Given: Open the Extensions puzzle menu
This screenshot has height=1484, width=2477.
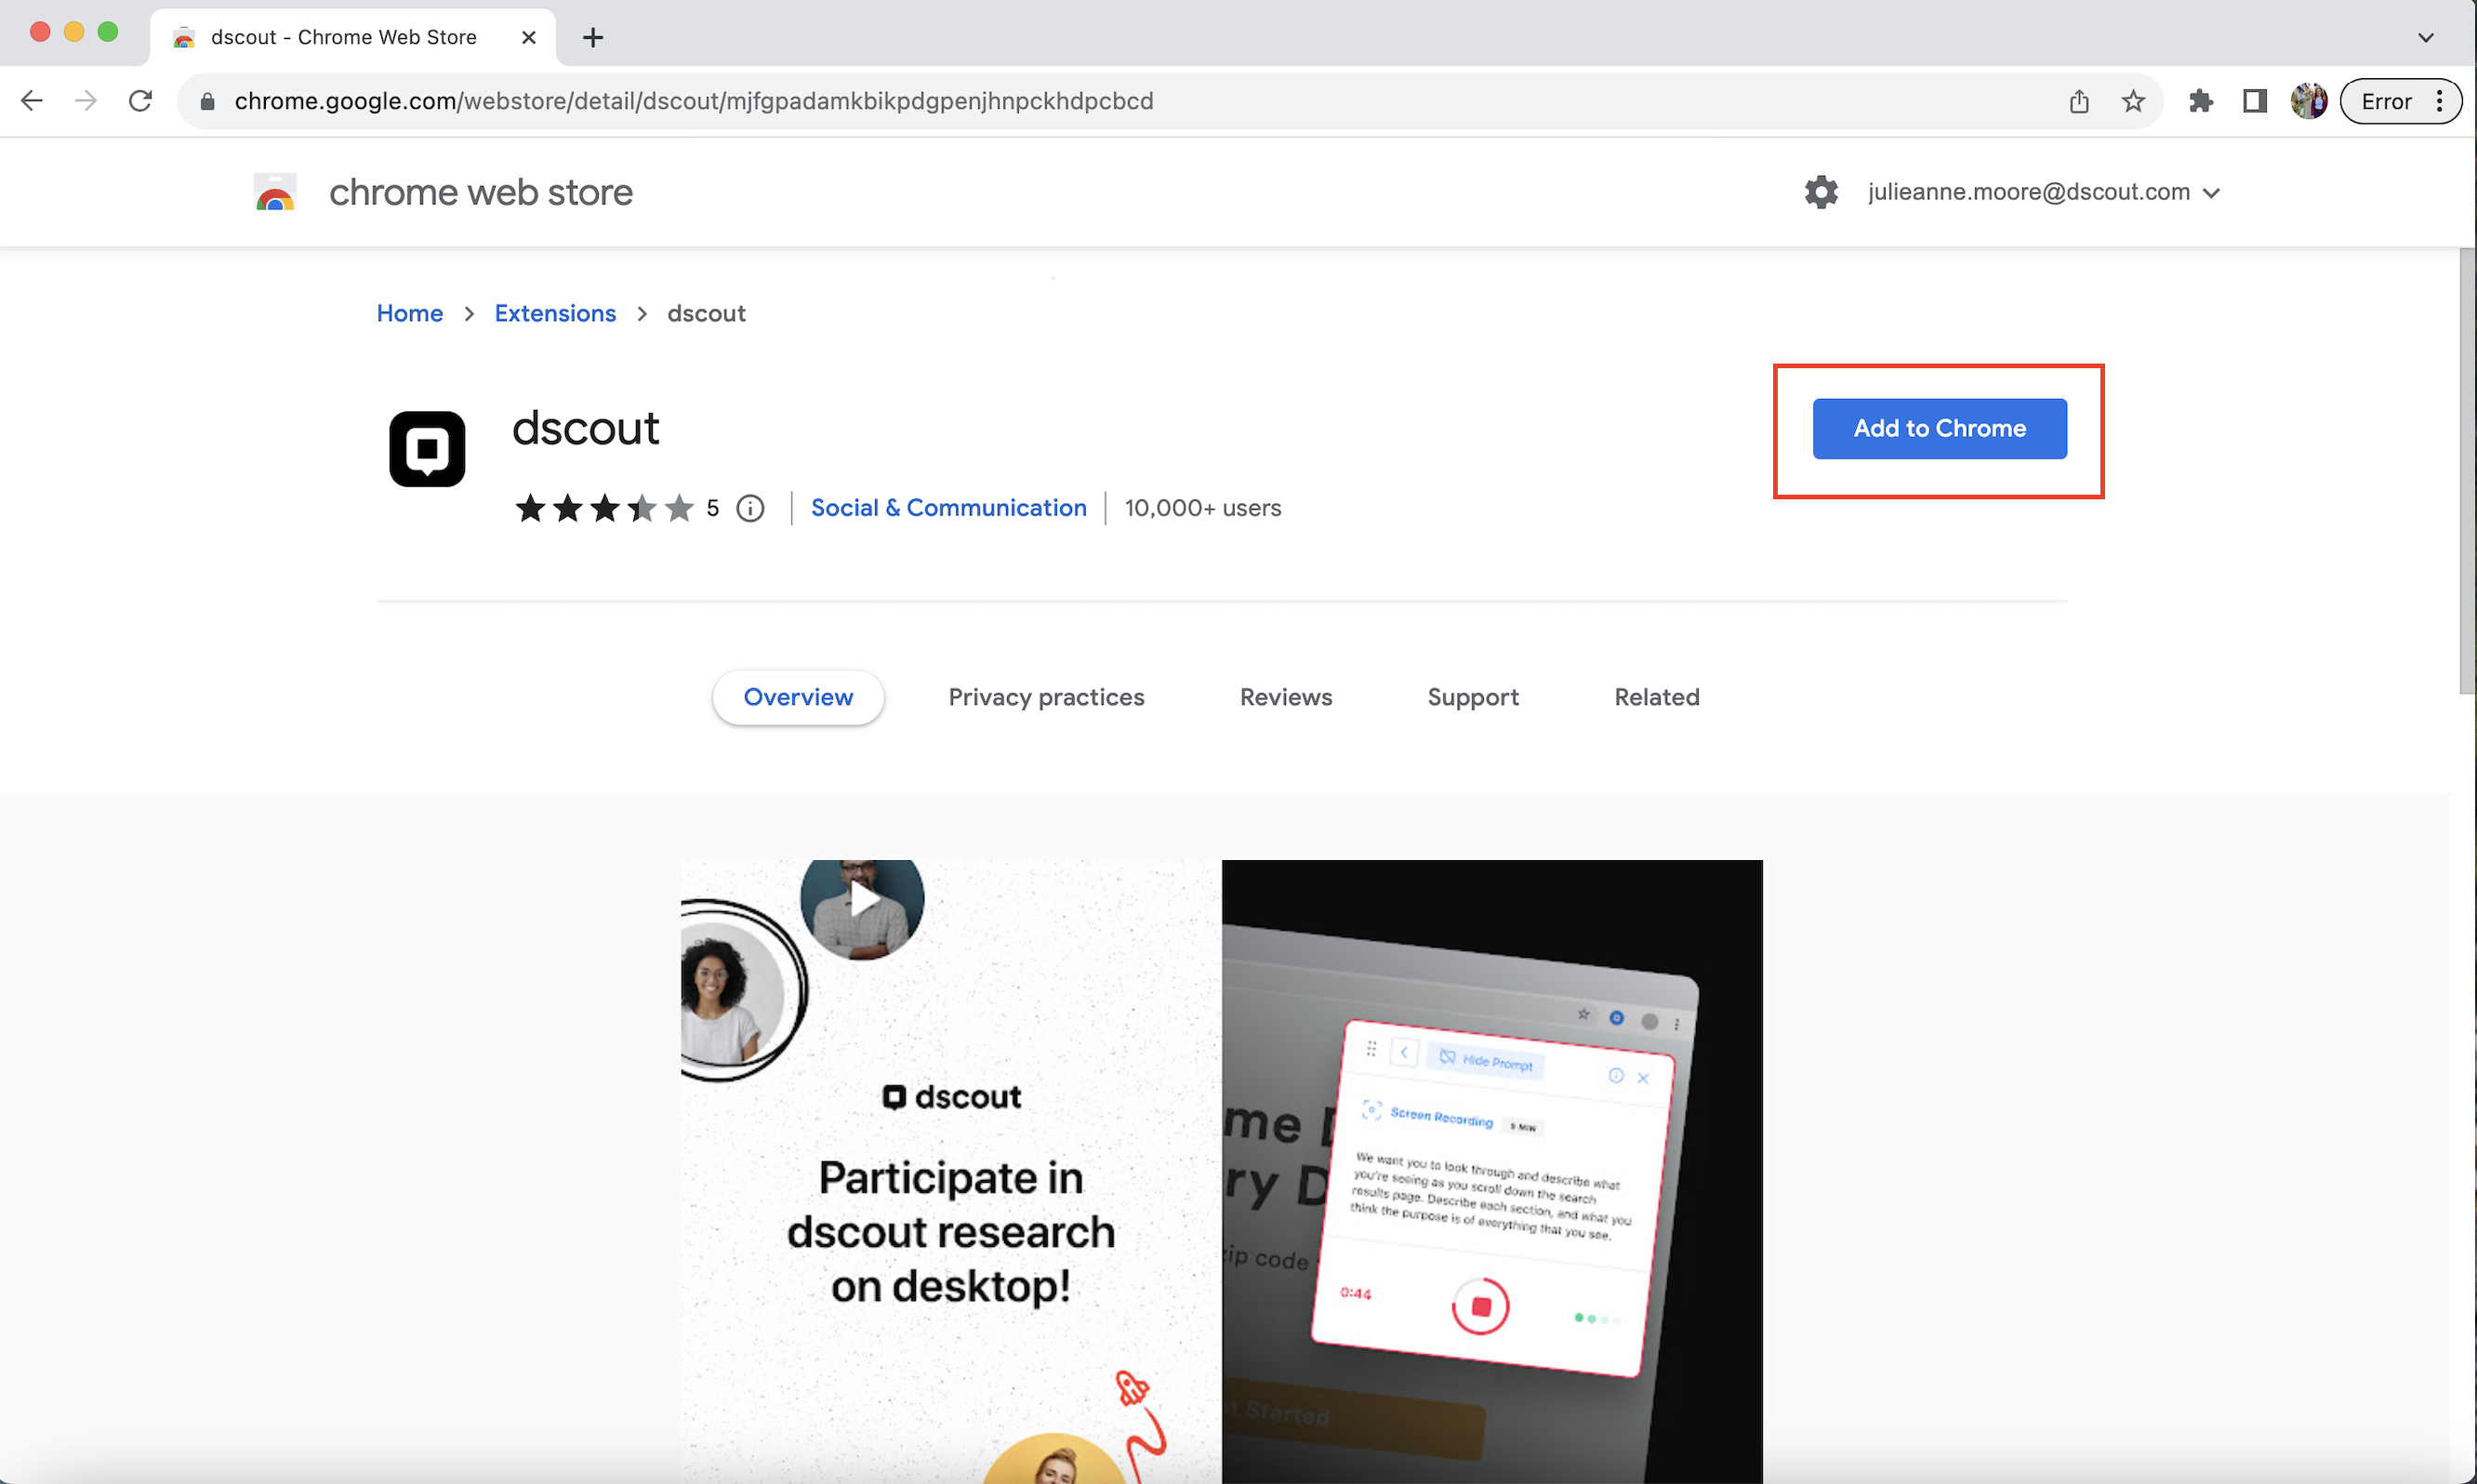Looking at the screenshot, I should pyautogui.click(x=2200, y=101).
